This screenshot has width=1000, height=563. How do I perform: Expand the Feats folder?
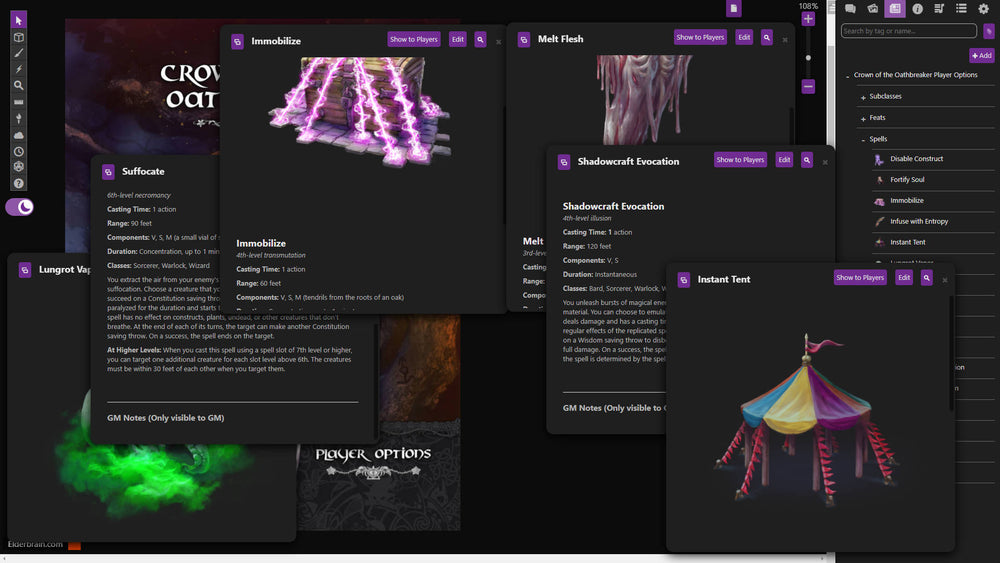coord(862,118)
